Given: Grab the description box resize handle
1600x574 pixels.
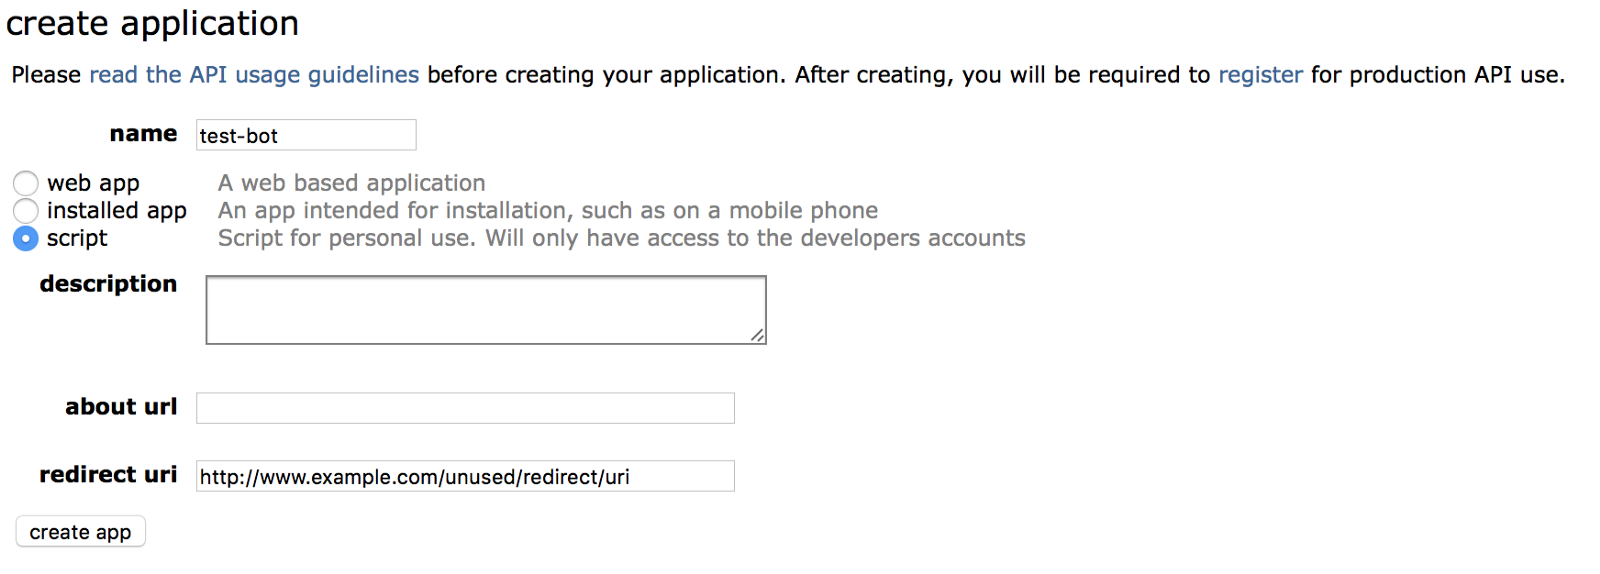Looking at the screenshot, I should (758, 336).
